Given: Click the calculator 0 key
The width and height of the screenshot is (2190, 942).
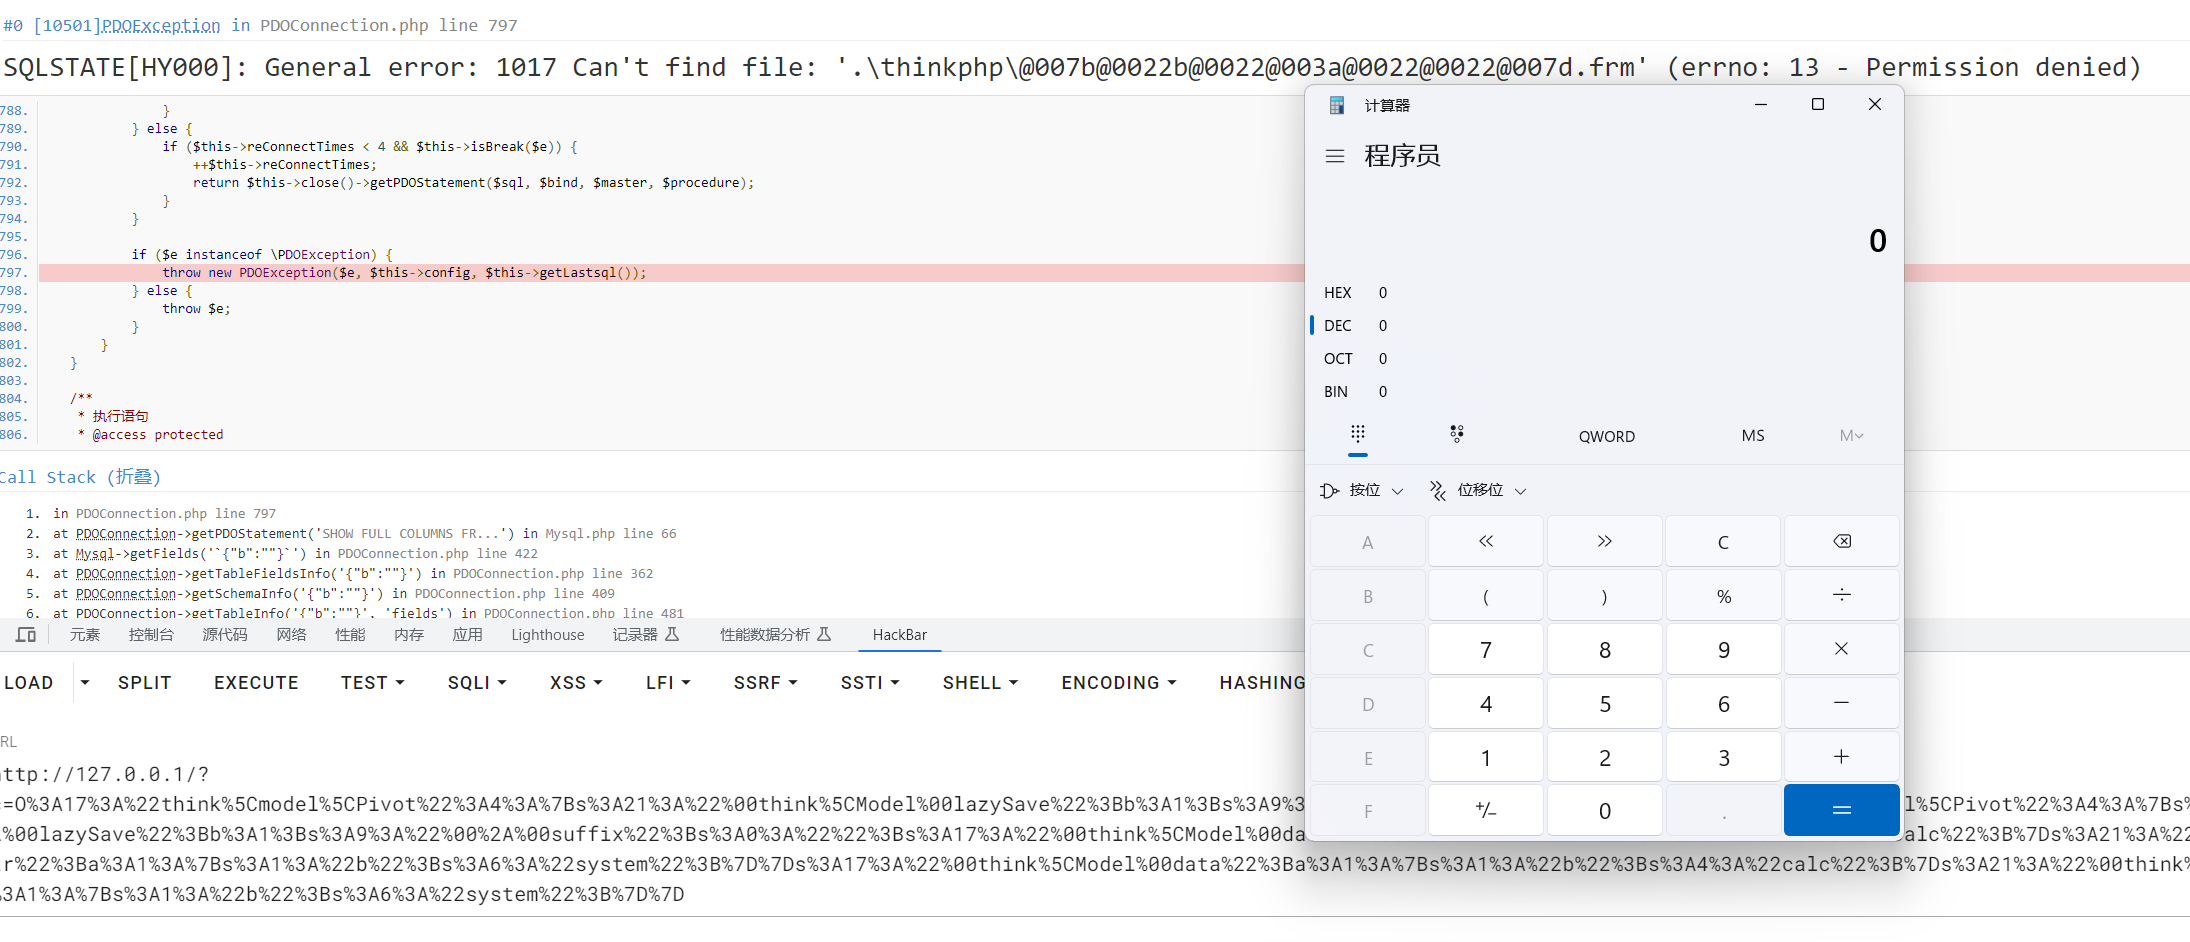Looking at the screenshot, I should pos(1604,810).
